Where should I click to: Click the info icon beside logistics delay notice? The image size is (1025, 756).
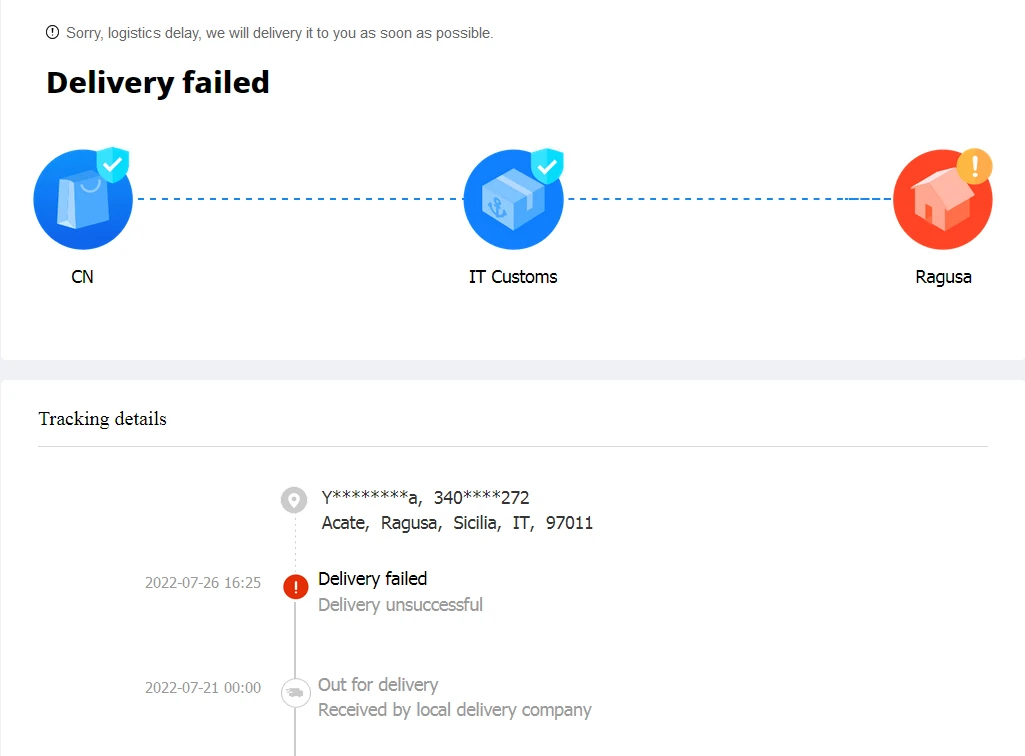tap(53, 32)
